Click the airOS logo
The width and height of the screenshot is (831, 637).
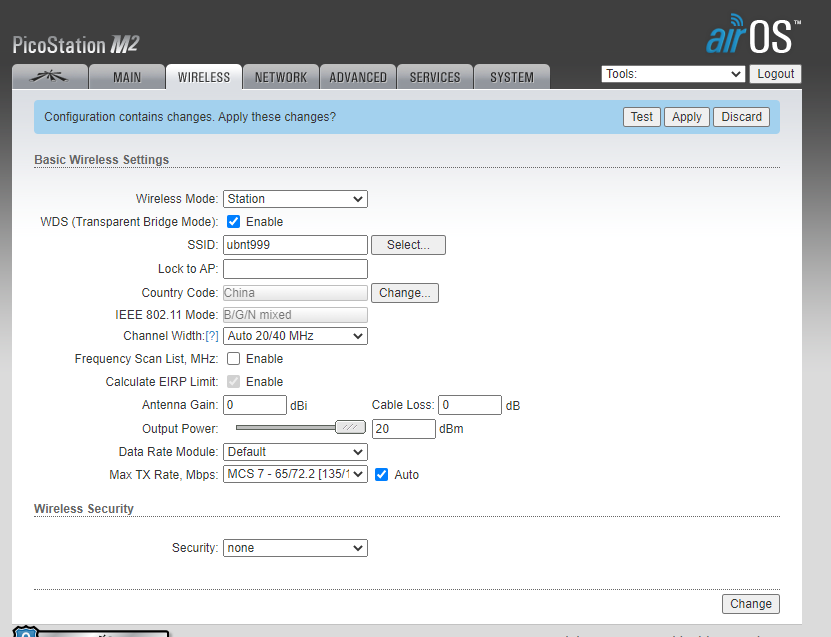tap(753, 35)
